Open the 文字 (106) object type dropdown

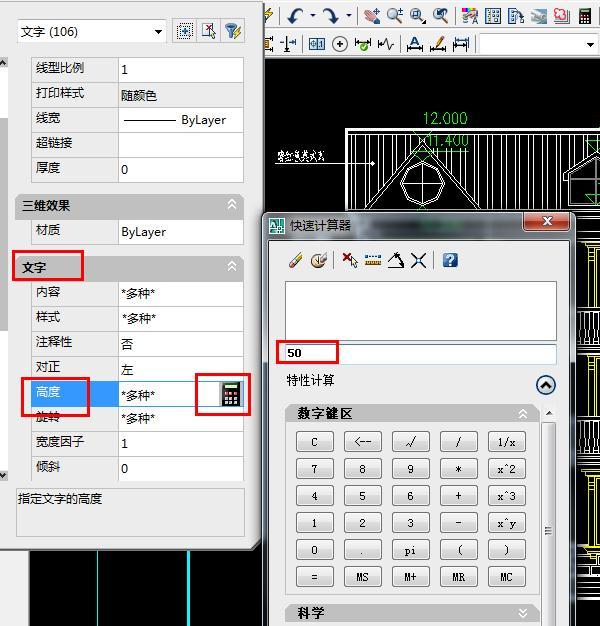click(158, 32)
